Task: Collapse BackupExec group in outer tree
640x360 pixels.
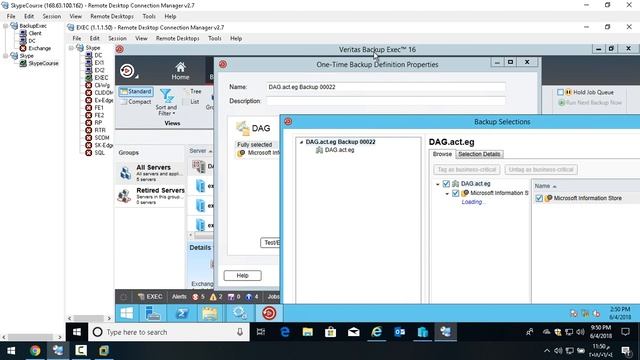Action: 5,26
